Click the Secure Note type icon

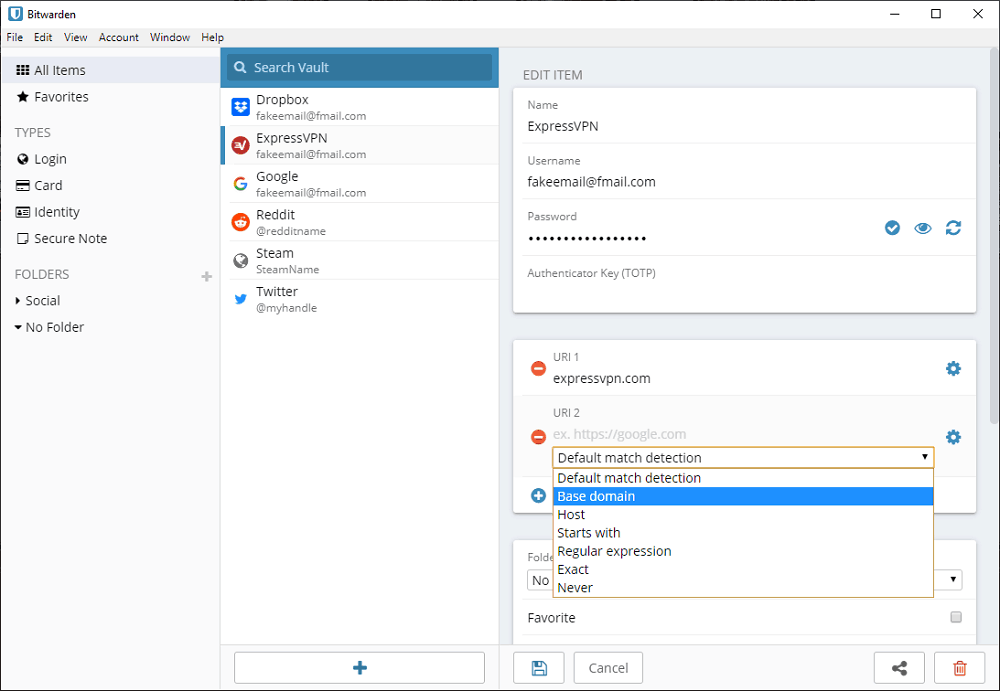point(23,239)
